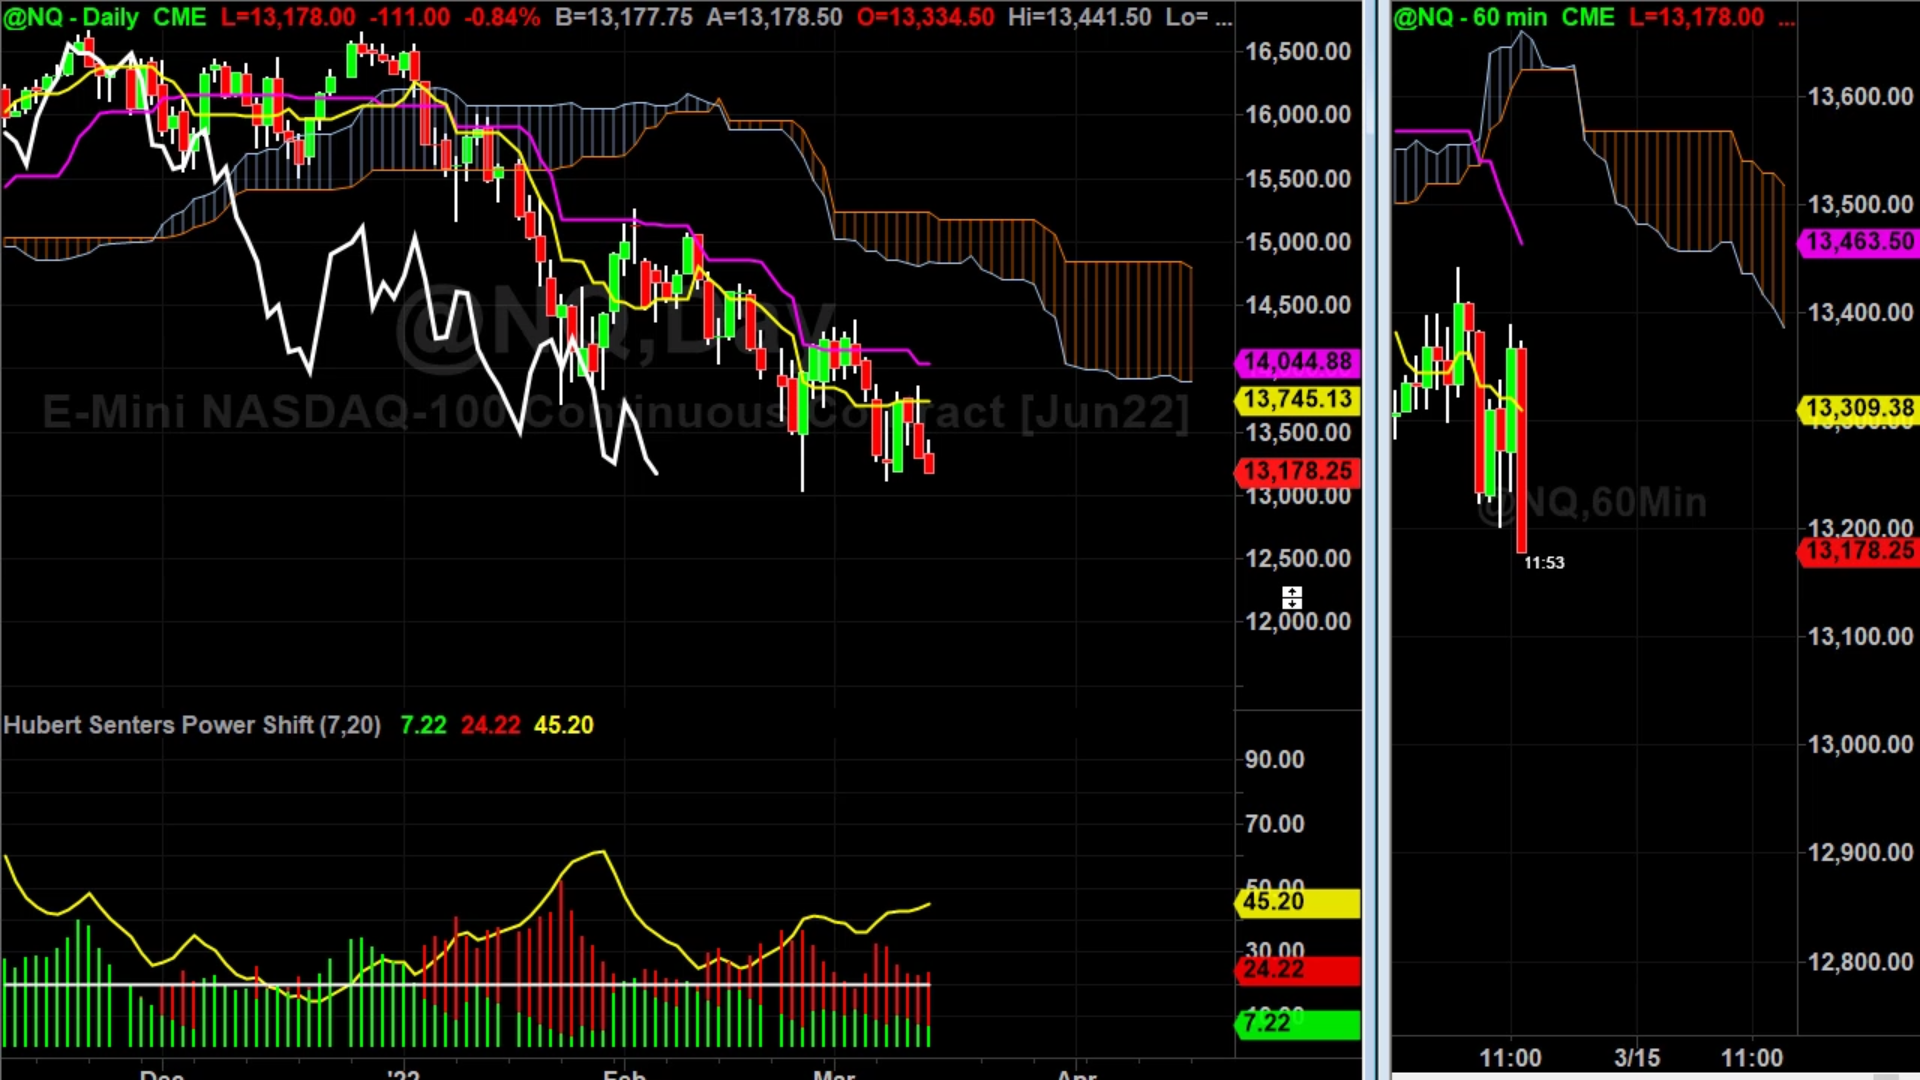
Task: Click the 12,900.00 label on 60 min axis
Action: click(x=1861, y=853)
